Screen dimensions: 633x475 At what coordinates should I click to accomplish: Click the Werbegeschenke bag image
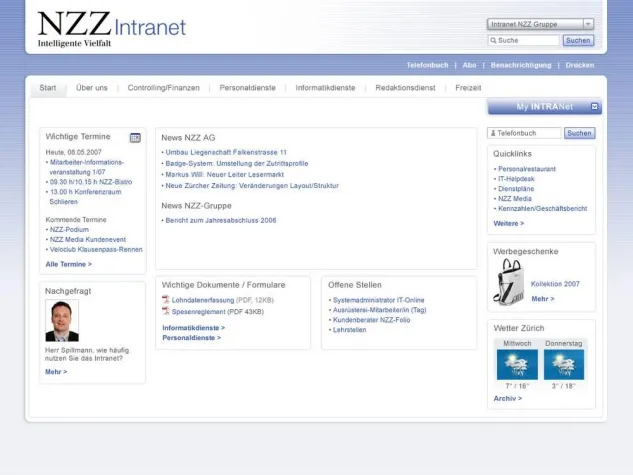pos(509,282)
